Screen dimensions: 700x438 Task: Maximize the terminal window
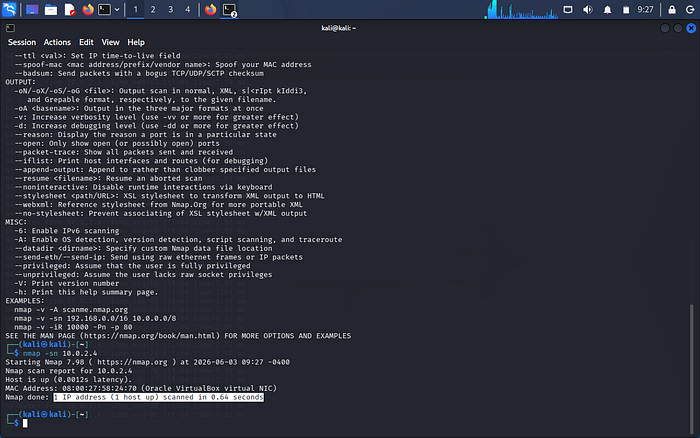[x=678, y=28]
